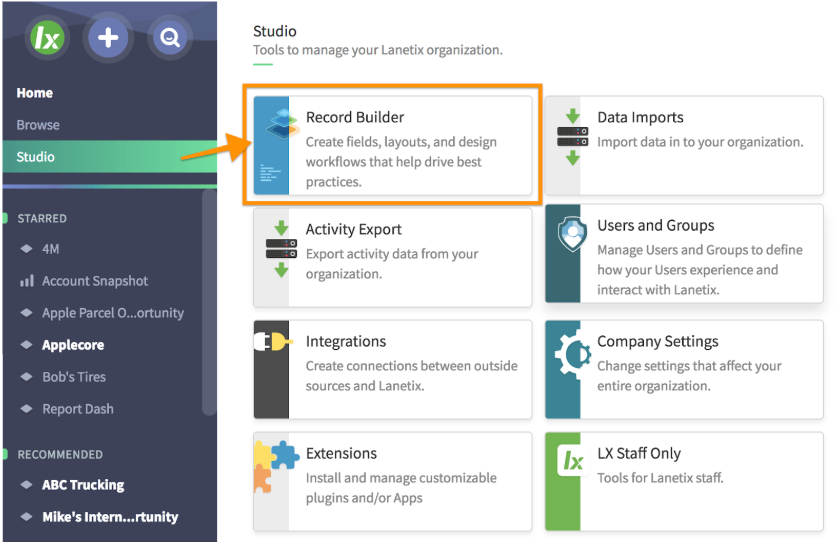836x542 pixels.
Task: Click the Record Builder description text
Action: pyautogui.click(x=401, y=162)
